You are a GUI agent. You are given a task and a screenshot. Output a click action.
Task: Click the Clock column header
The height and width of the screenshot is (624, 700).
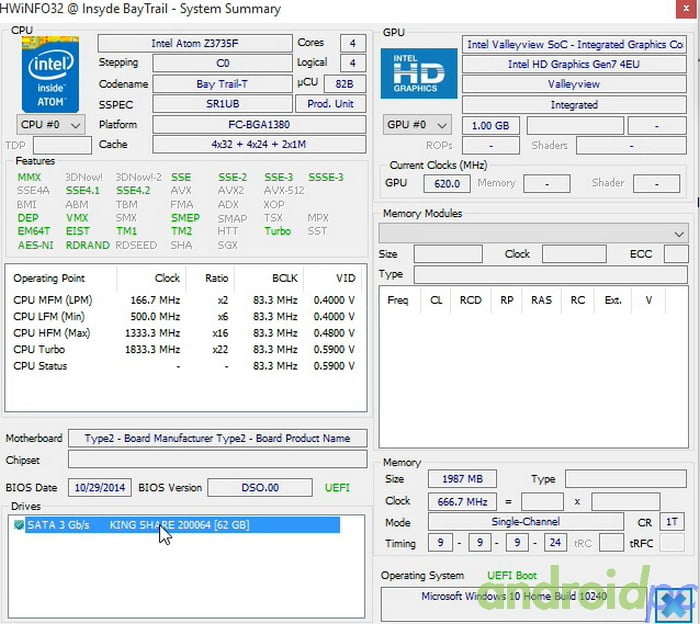(x=151, y=279)
